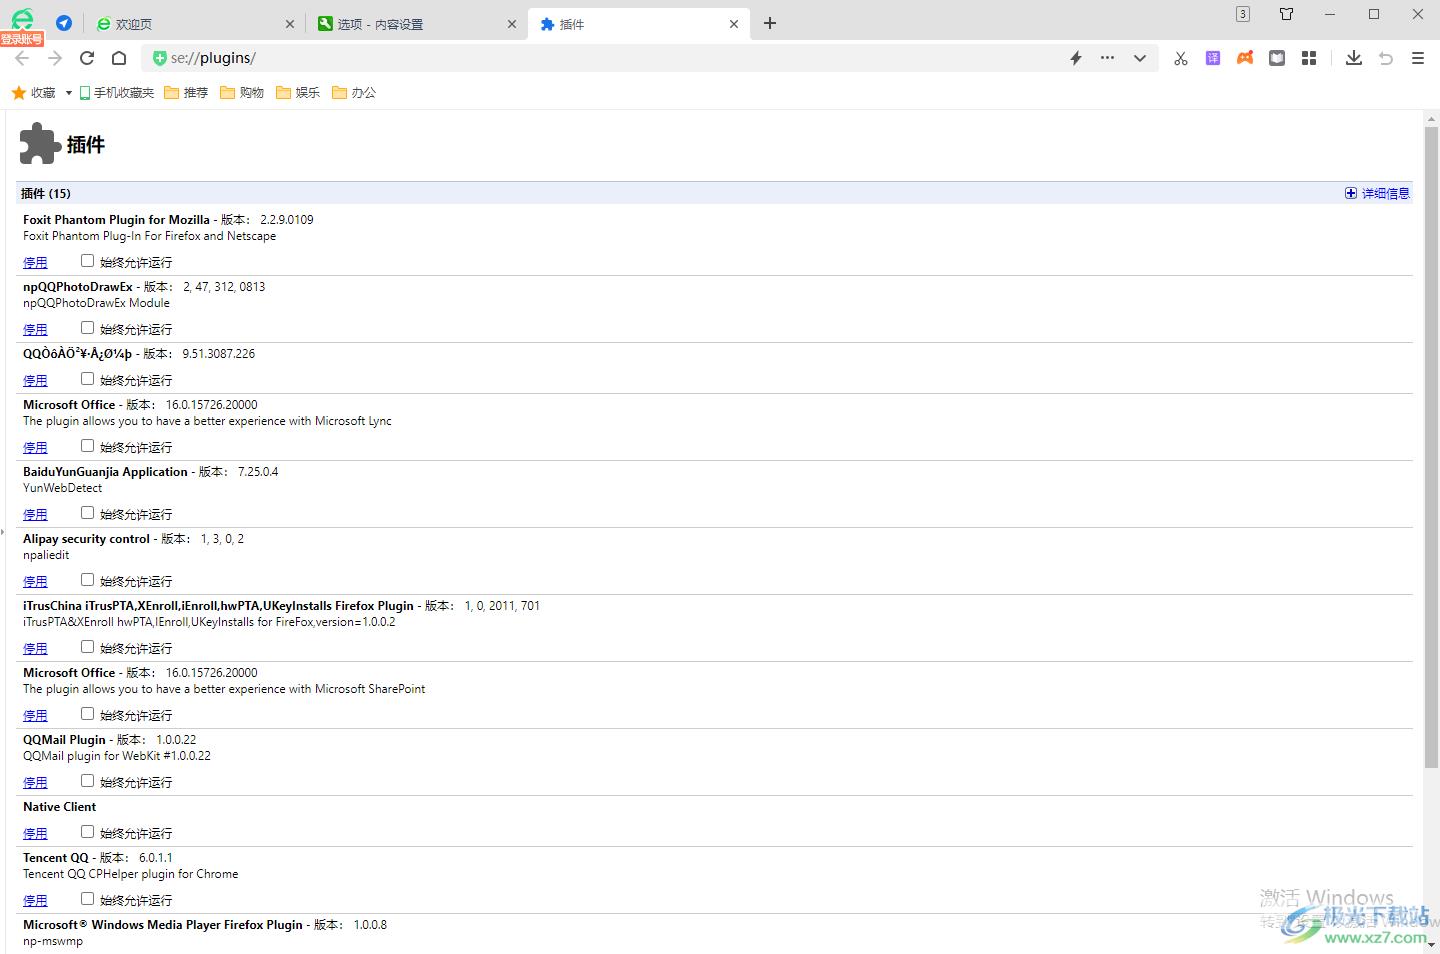Click the scrollbar down arrow
The image size is (1440, 954).
[x=1431, y=944]
